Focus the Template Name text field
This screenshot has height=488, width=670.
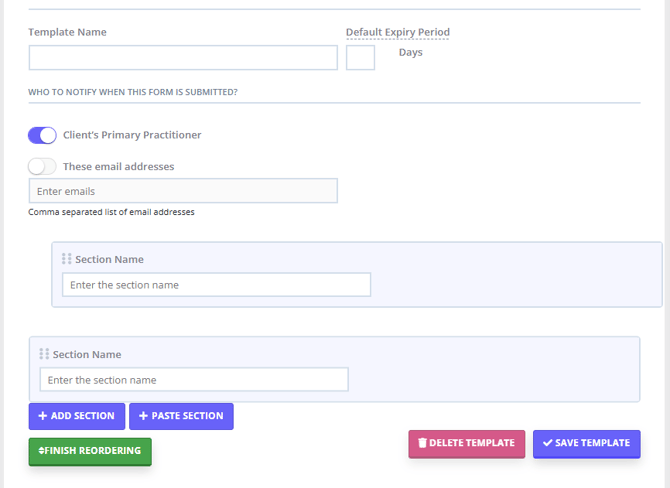pyautogui.click(x=183, y=58)
